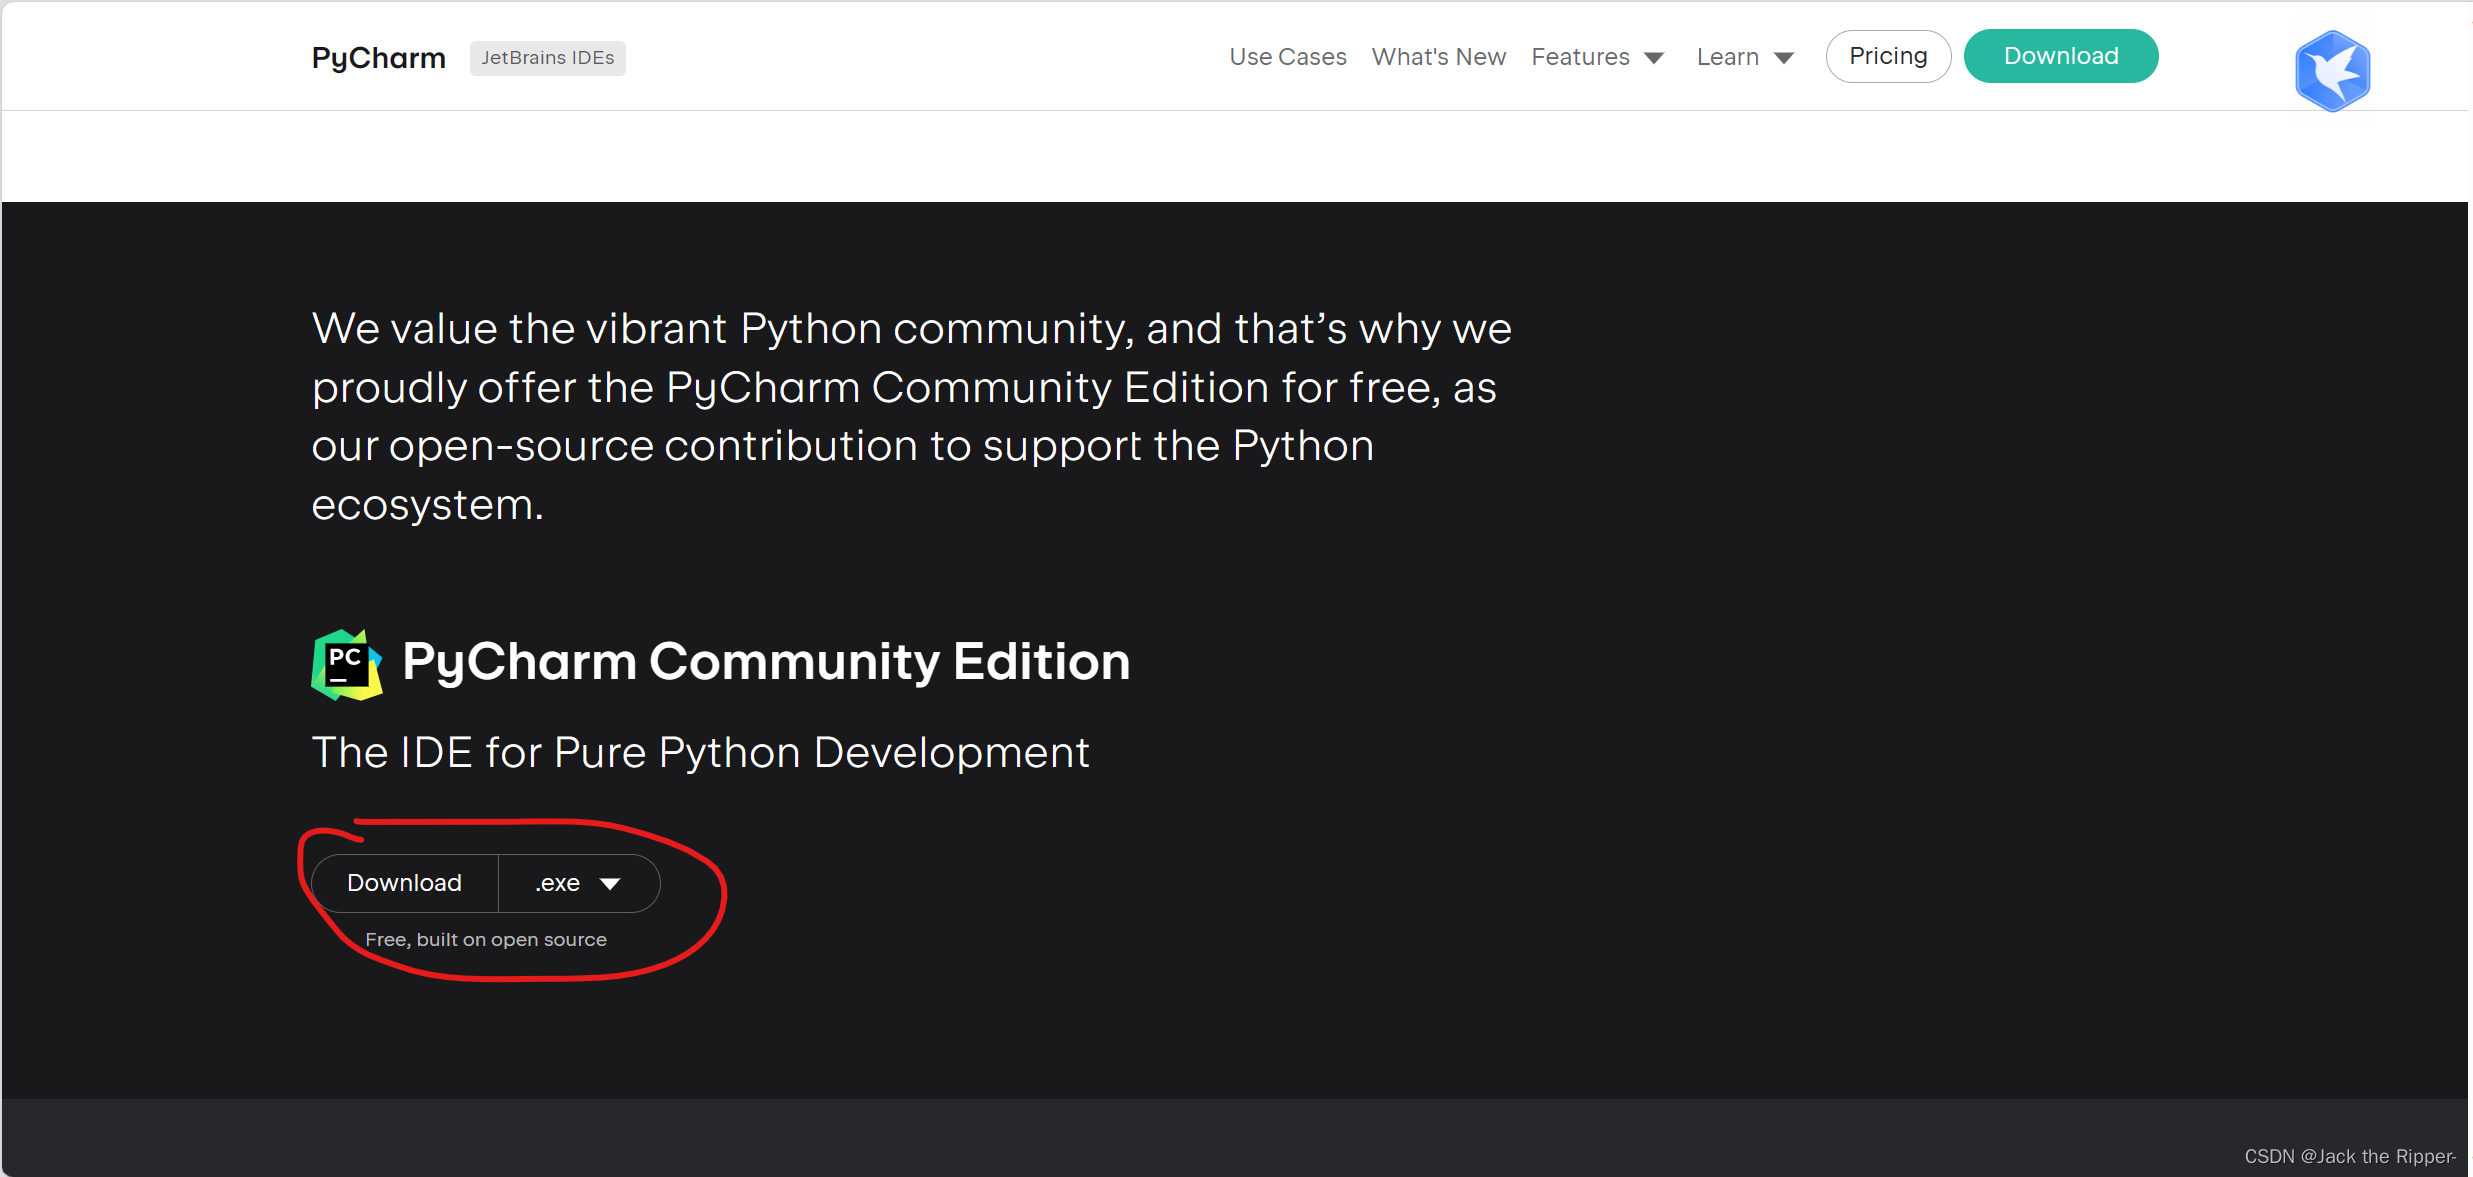2473x1177 pixels.
Task: Click the 'Free, built on open source' note
Action: pos(486,939)
